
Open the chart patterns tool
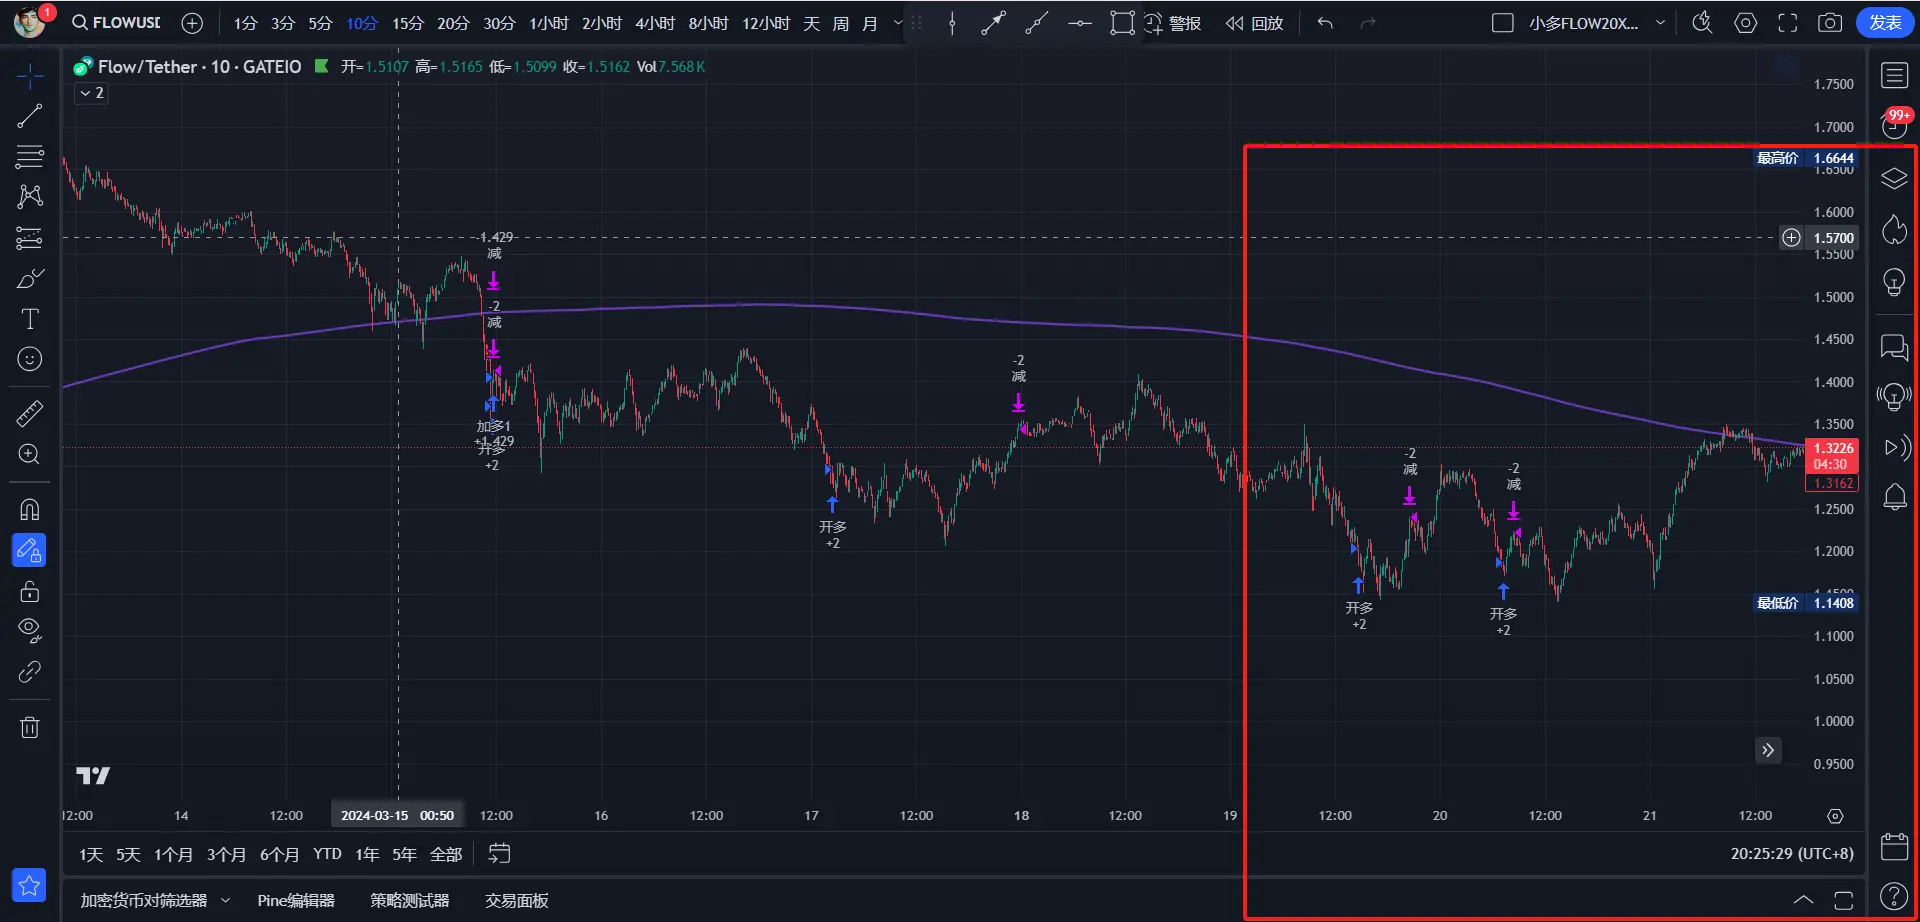[30, 196]
